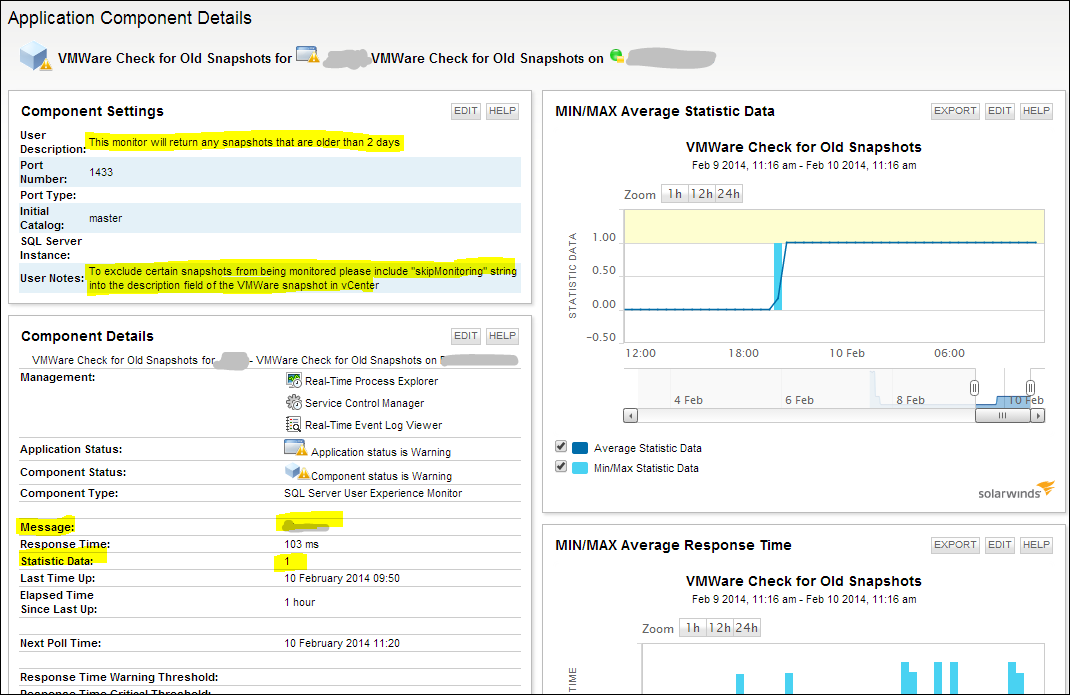Click the SolarWinds logo on the chart
Image resolution: width=1070 pixels, height=695 pixels.
pos(1016,490)
